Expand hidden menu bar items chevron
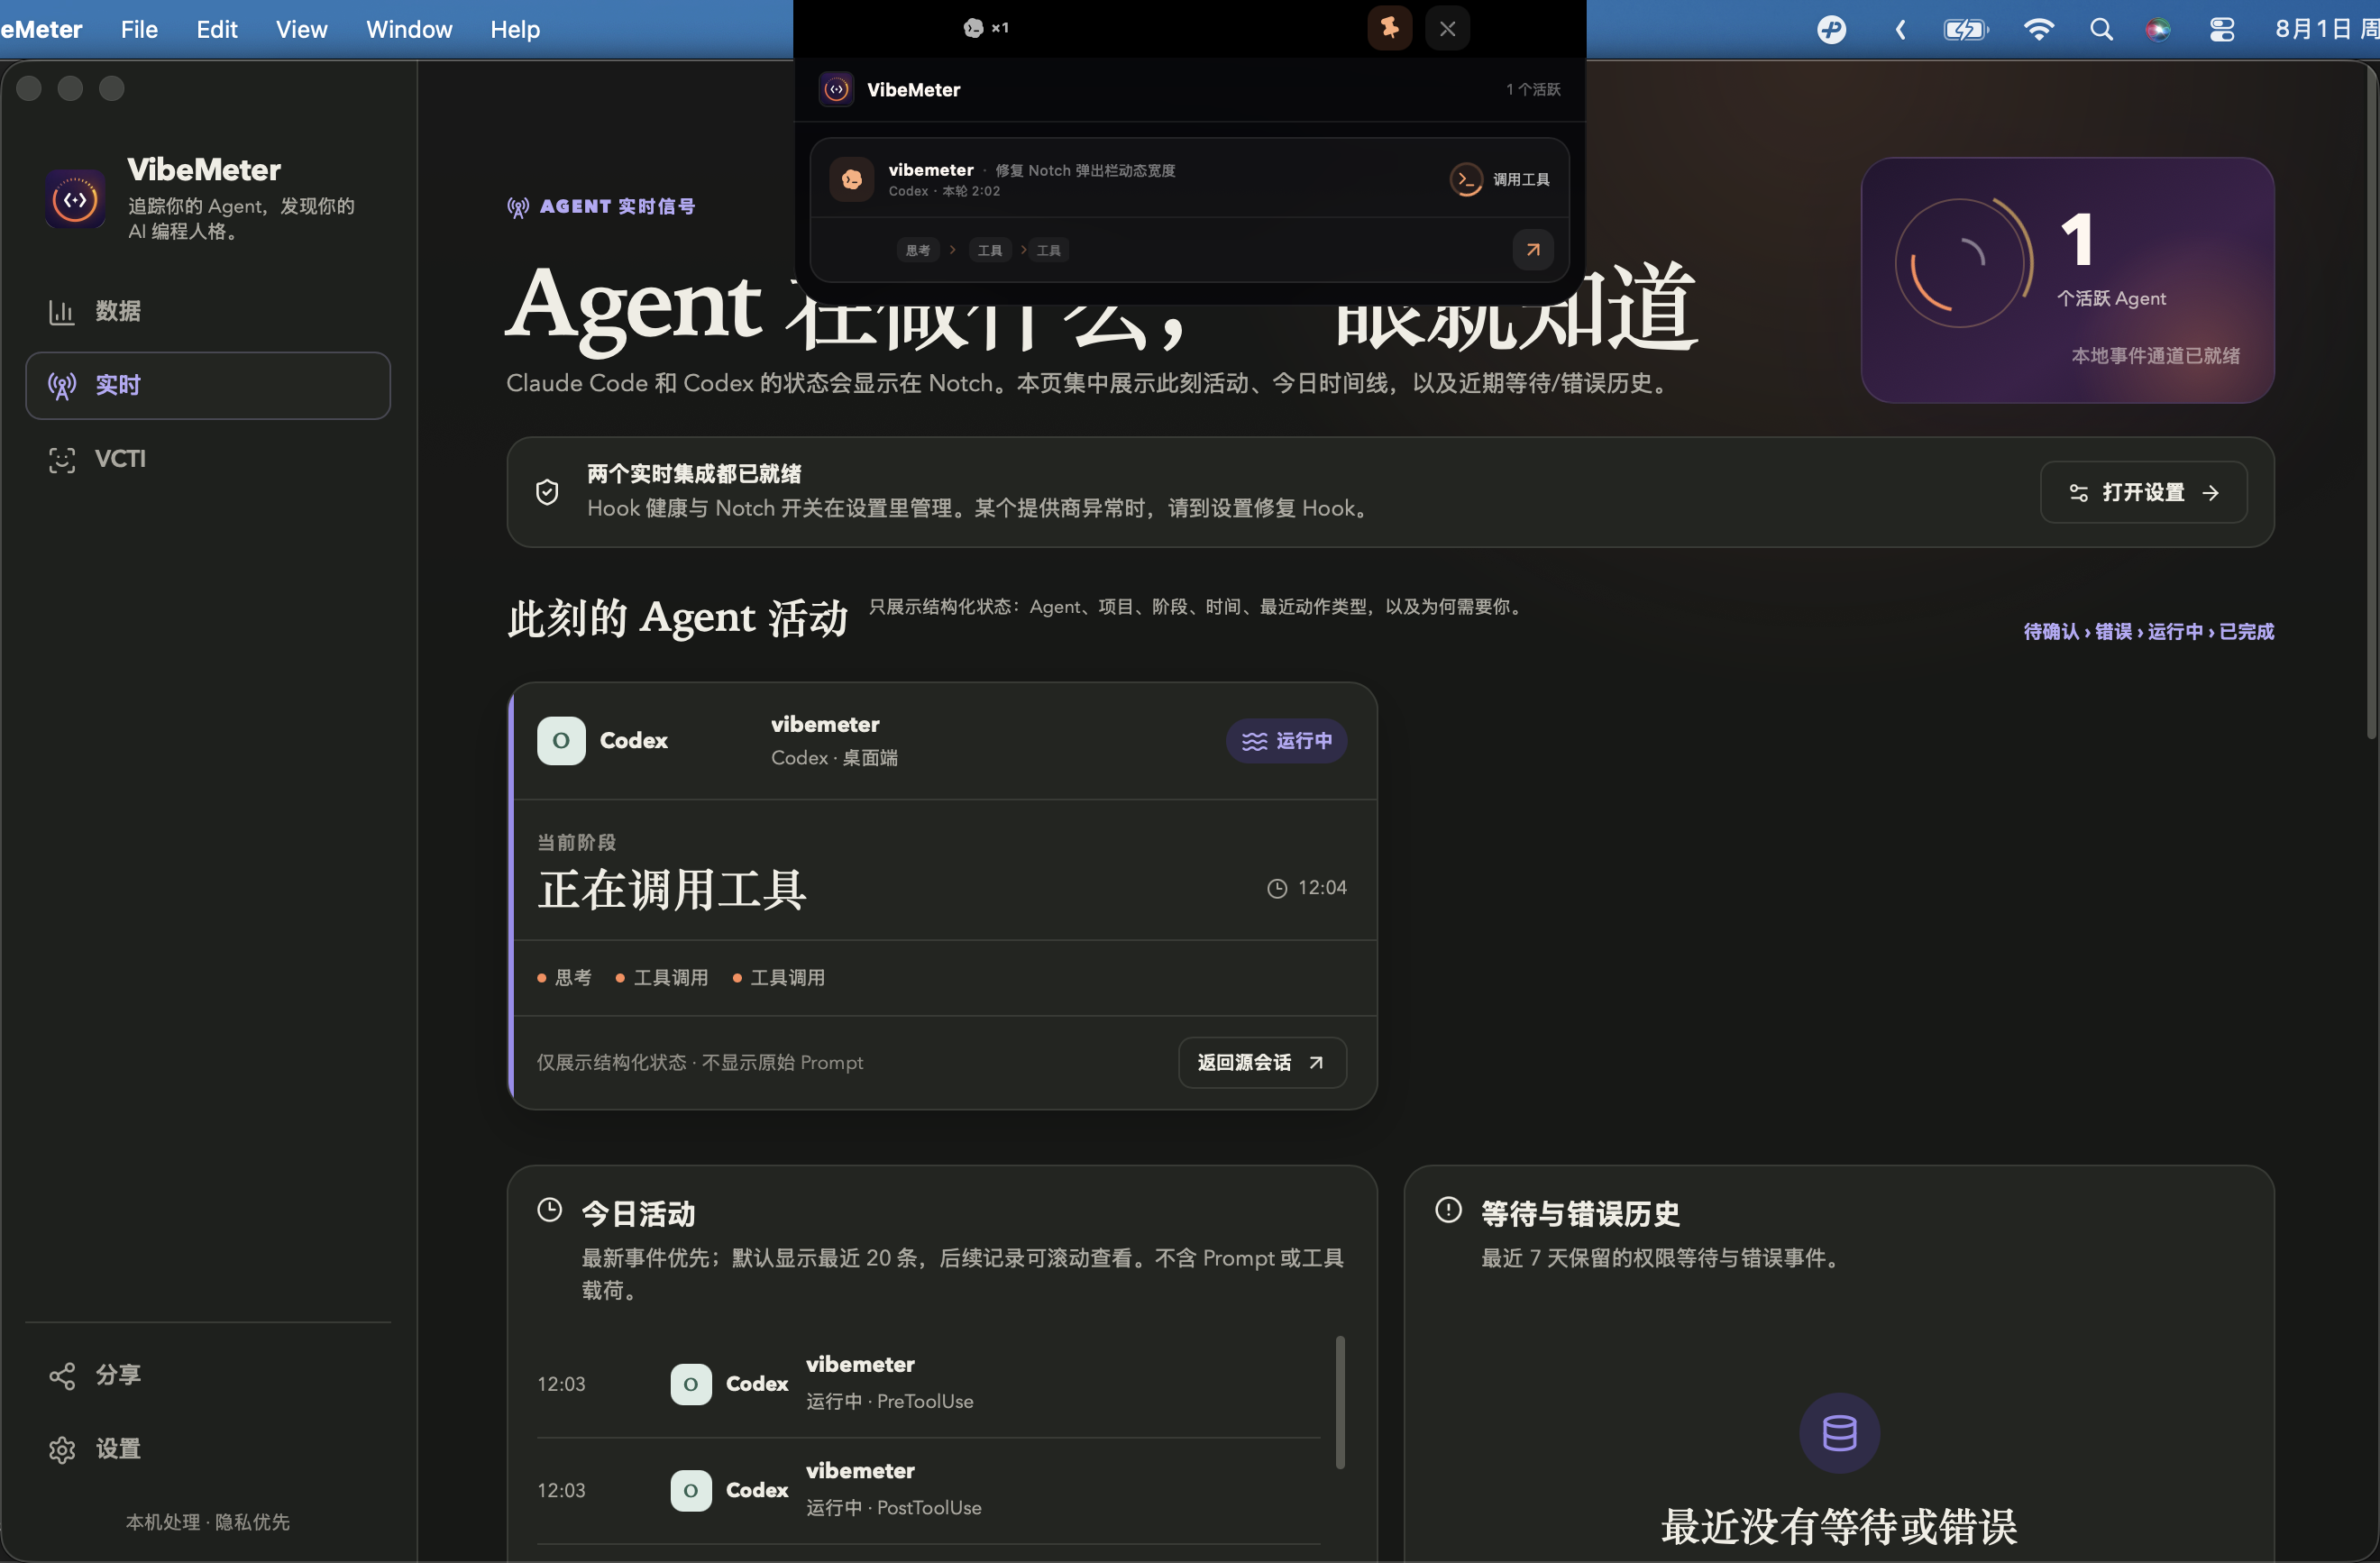This screenshot has height=1563, width=2380. tap(1900, 29)
